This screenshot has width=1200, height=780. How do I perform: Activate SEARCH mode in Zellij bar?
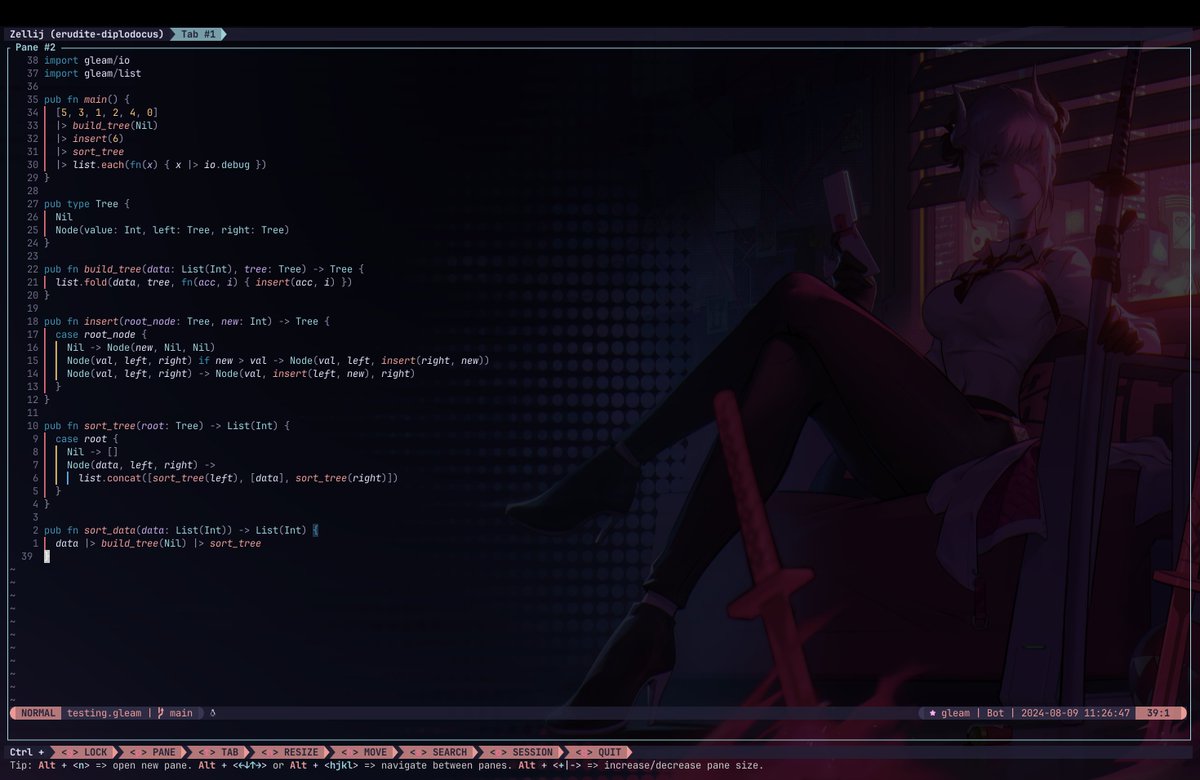[x=436, y=752]
